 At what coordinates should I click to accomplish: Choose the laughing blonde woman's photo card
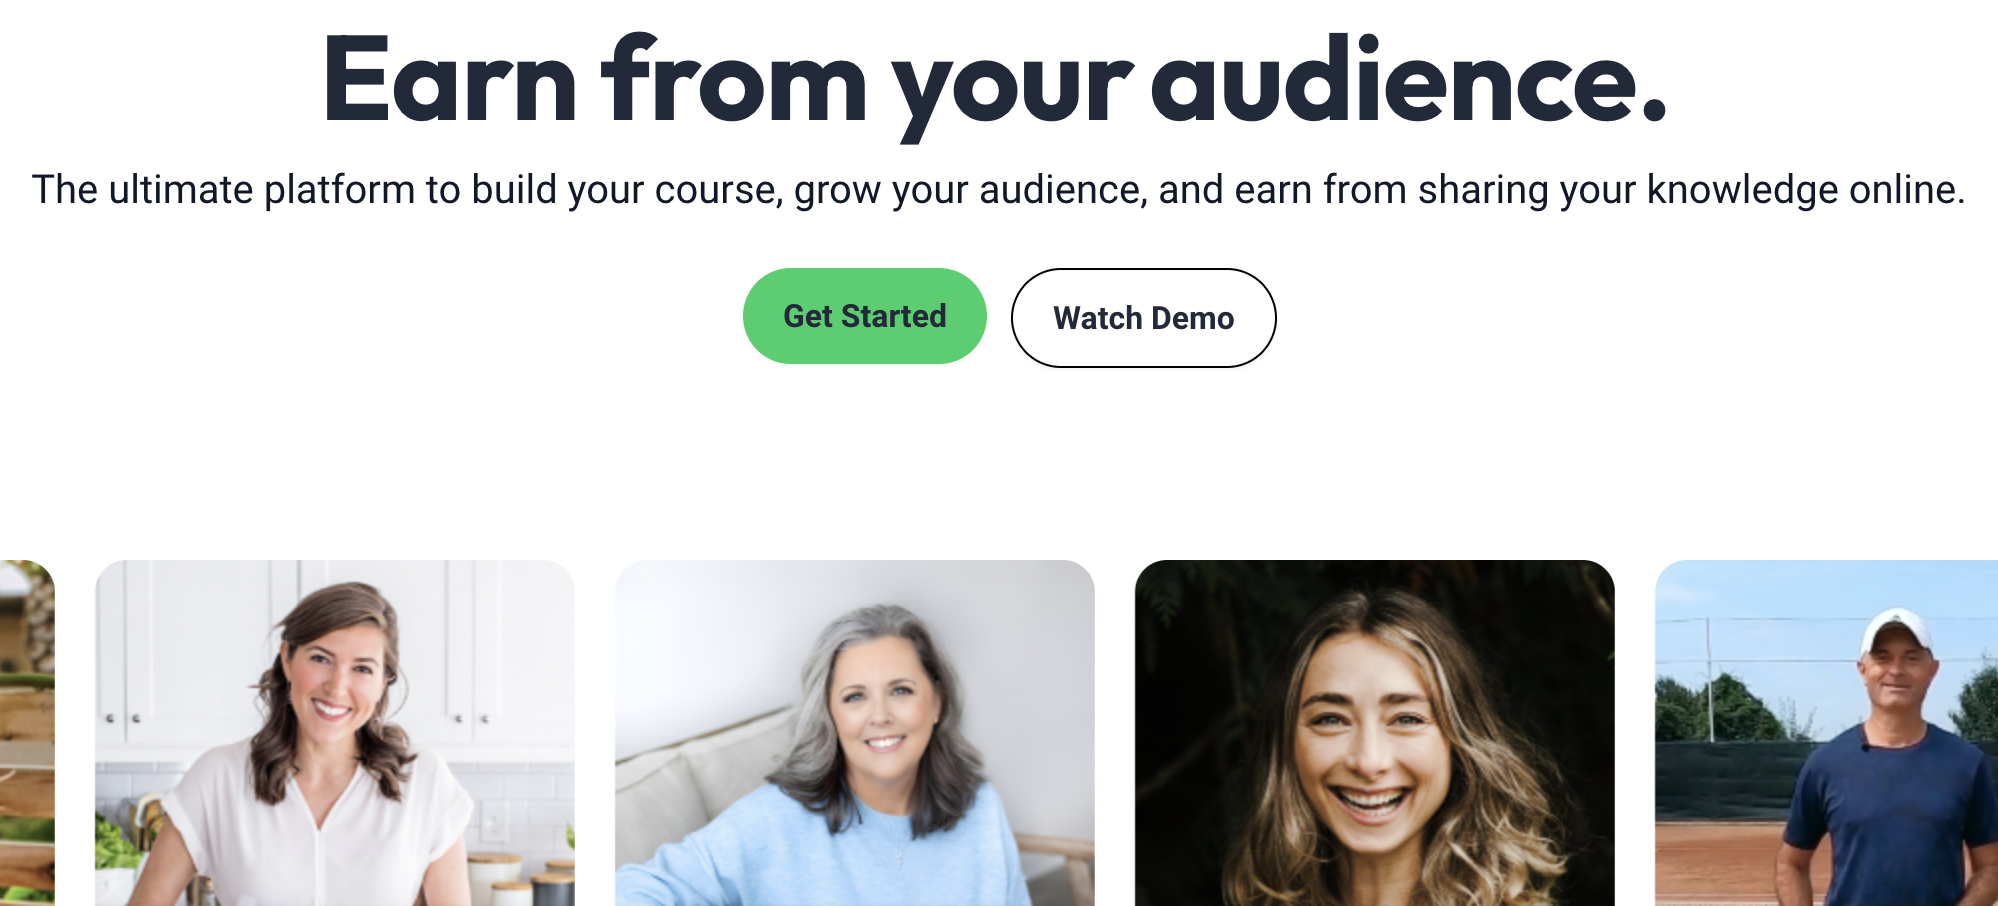(x=1375, y=733)
